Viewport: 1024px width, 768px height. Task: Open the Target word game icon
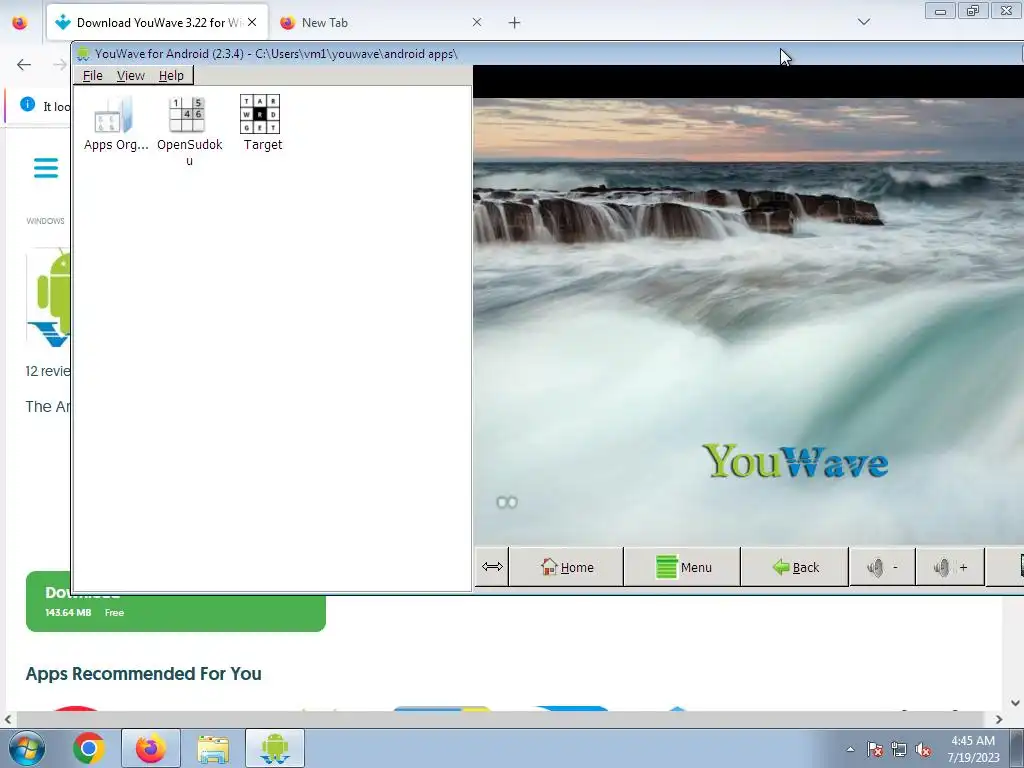click(262, 123)
